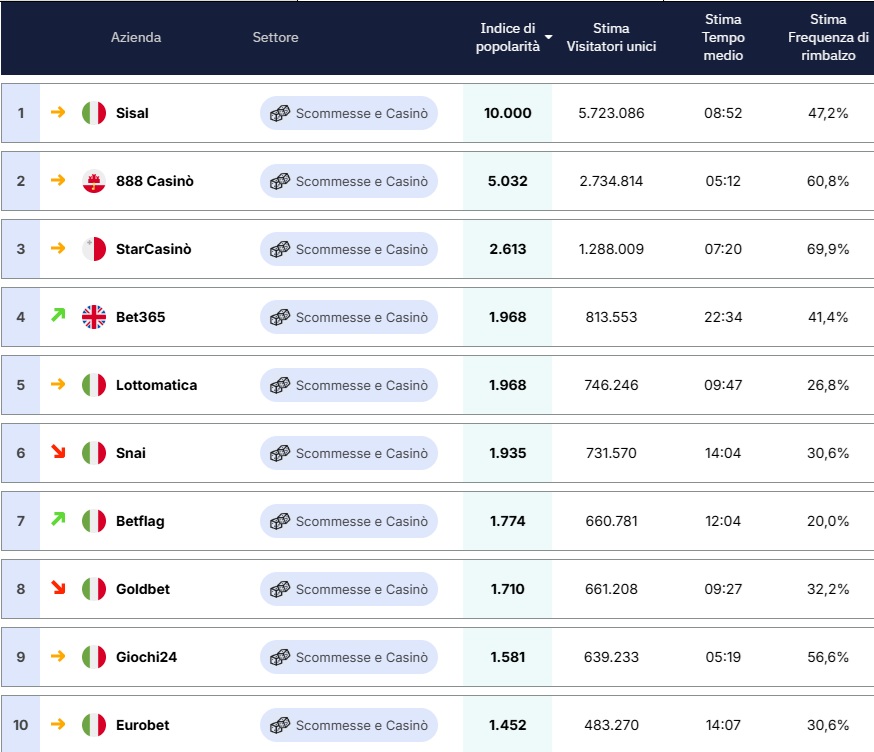The width and height of the screenshot is (874, 752).
Task: Click the Malta flag next to StarCasinò
Action: 94,249
